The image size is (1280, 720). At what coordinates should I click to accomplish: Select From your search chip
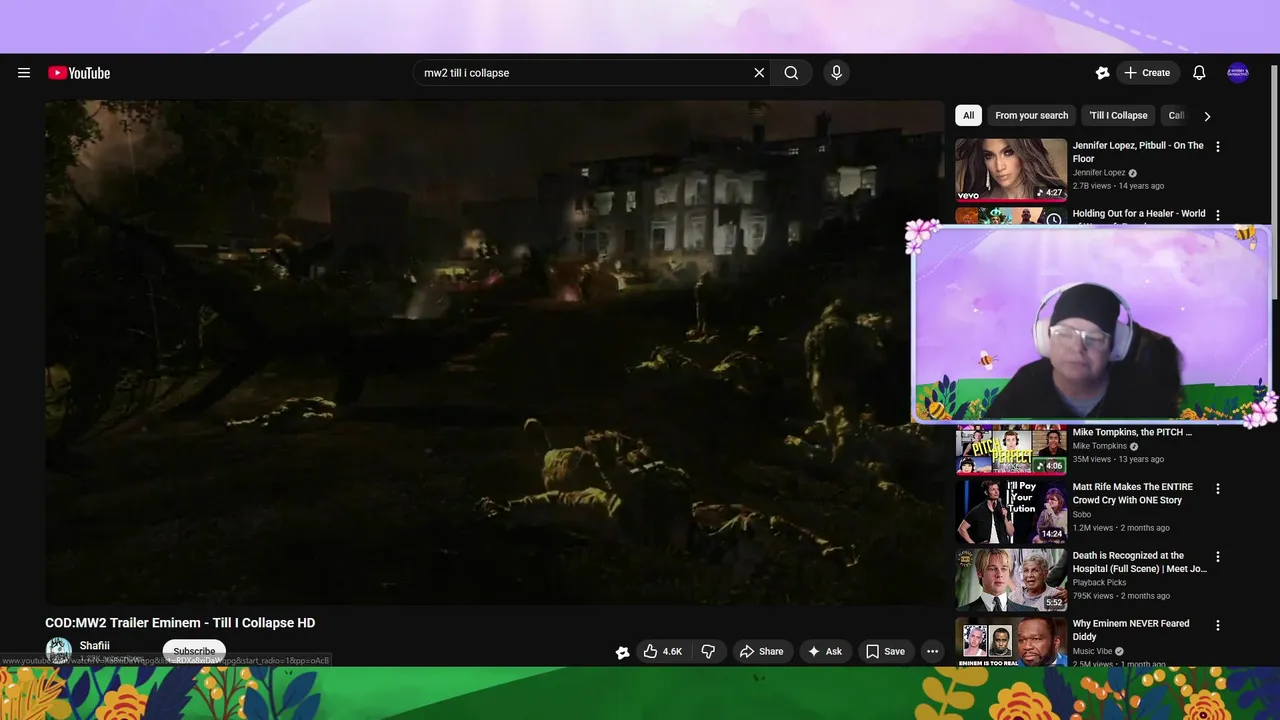(x=1031, y=115)
